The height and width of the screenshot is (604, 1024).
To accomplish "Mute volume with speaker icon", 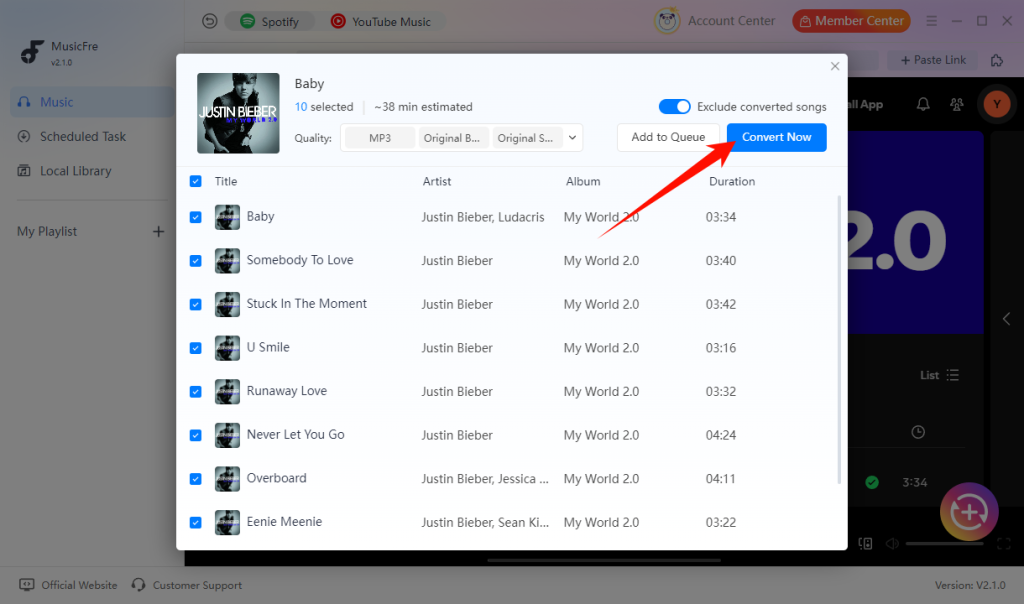I will click(x=892, y=543).
